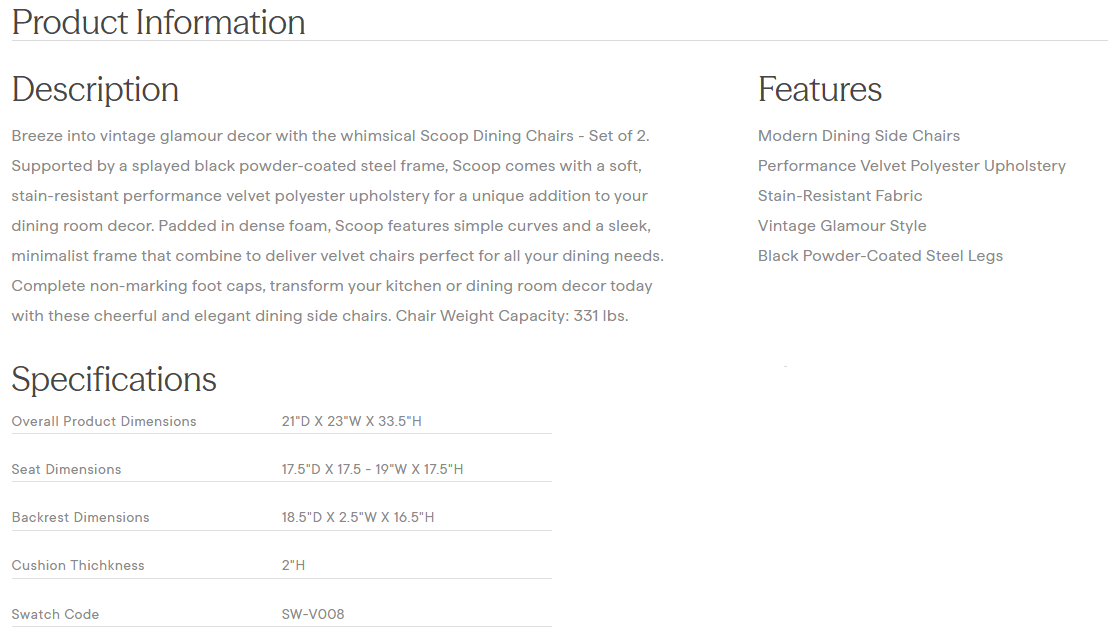Click the Features section heading
Screen dimensions: 1108x640
[819, 90]
